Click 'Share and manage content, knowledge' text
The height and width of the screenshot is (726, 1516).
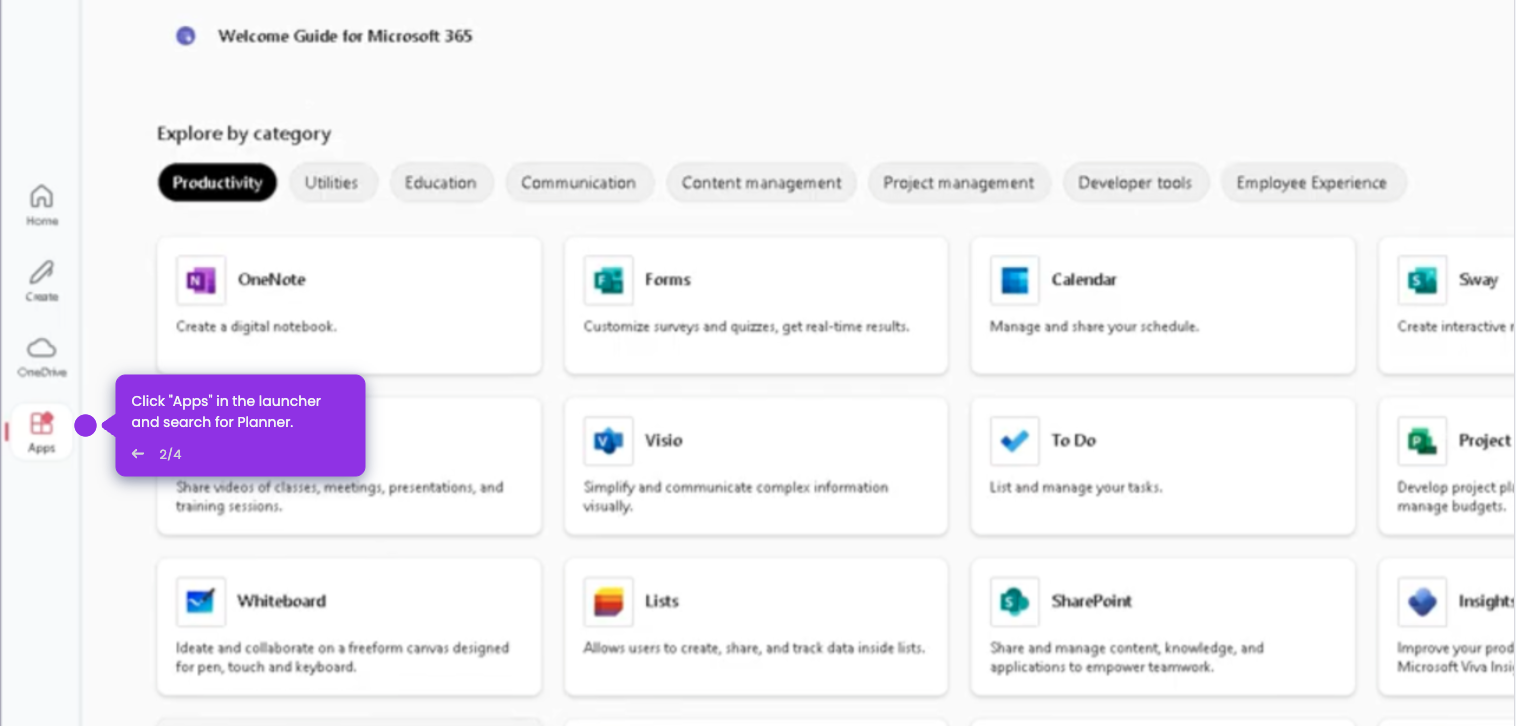[1127, 658]
